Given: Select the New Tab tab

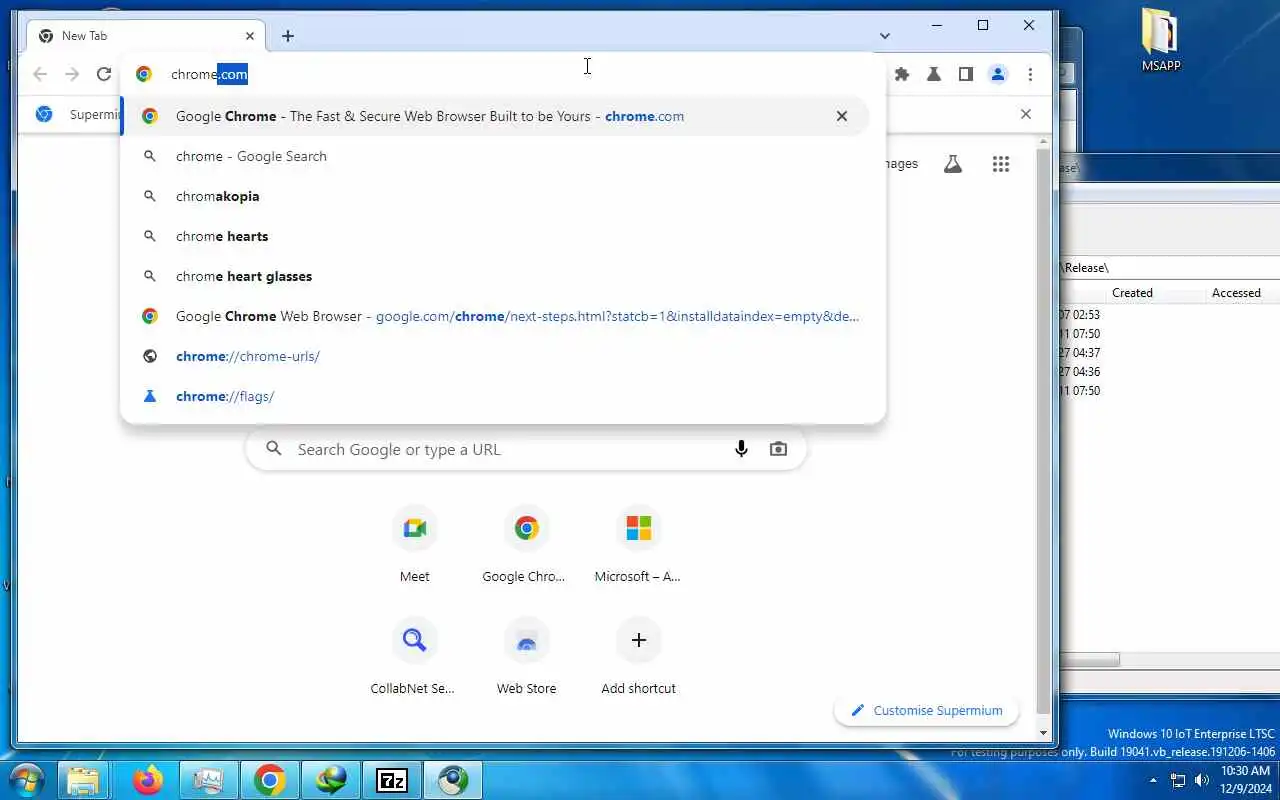Looking at the screenshot, I should [147, 36].
